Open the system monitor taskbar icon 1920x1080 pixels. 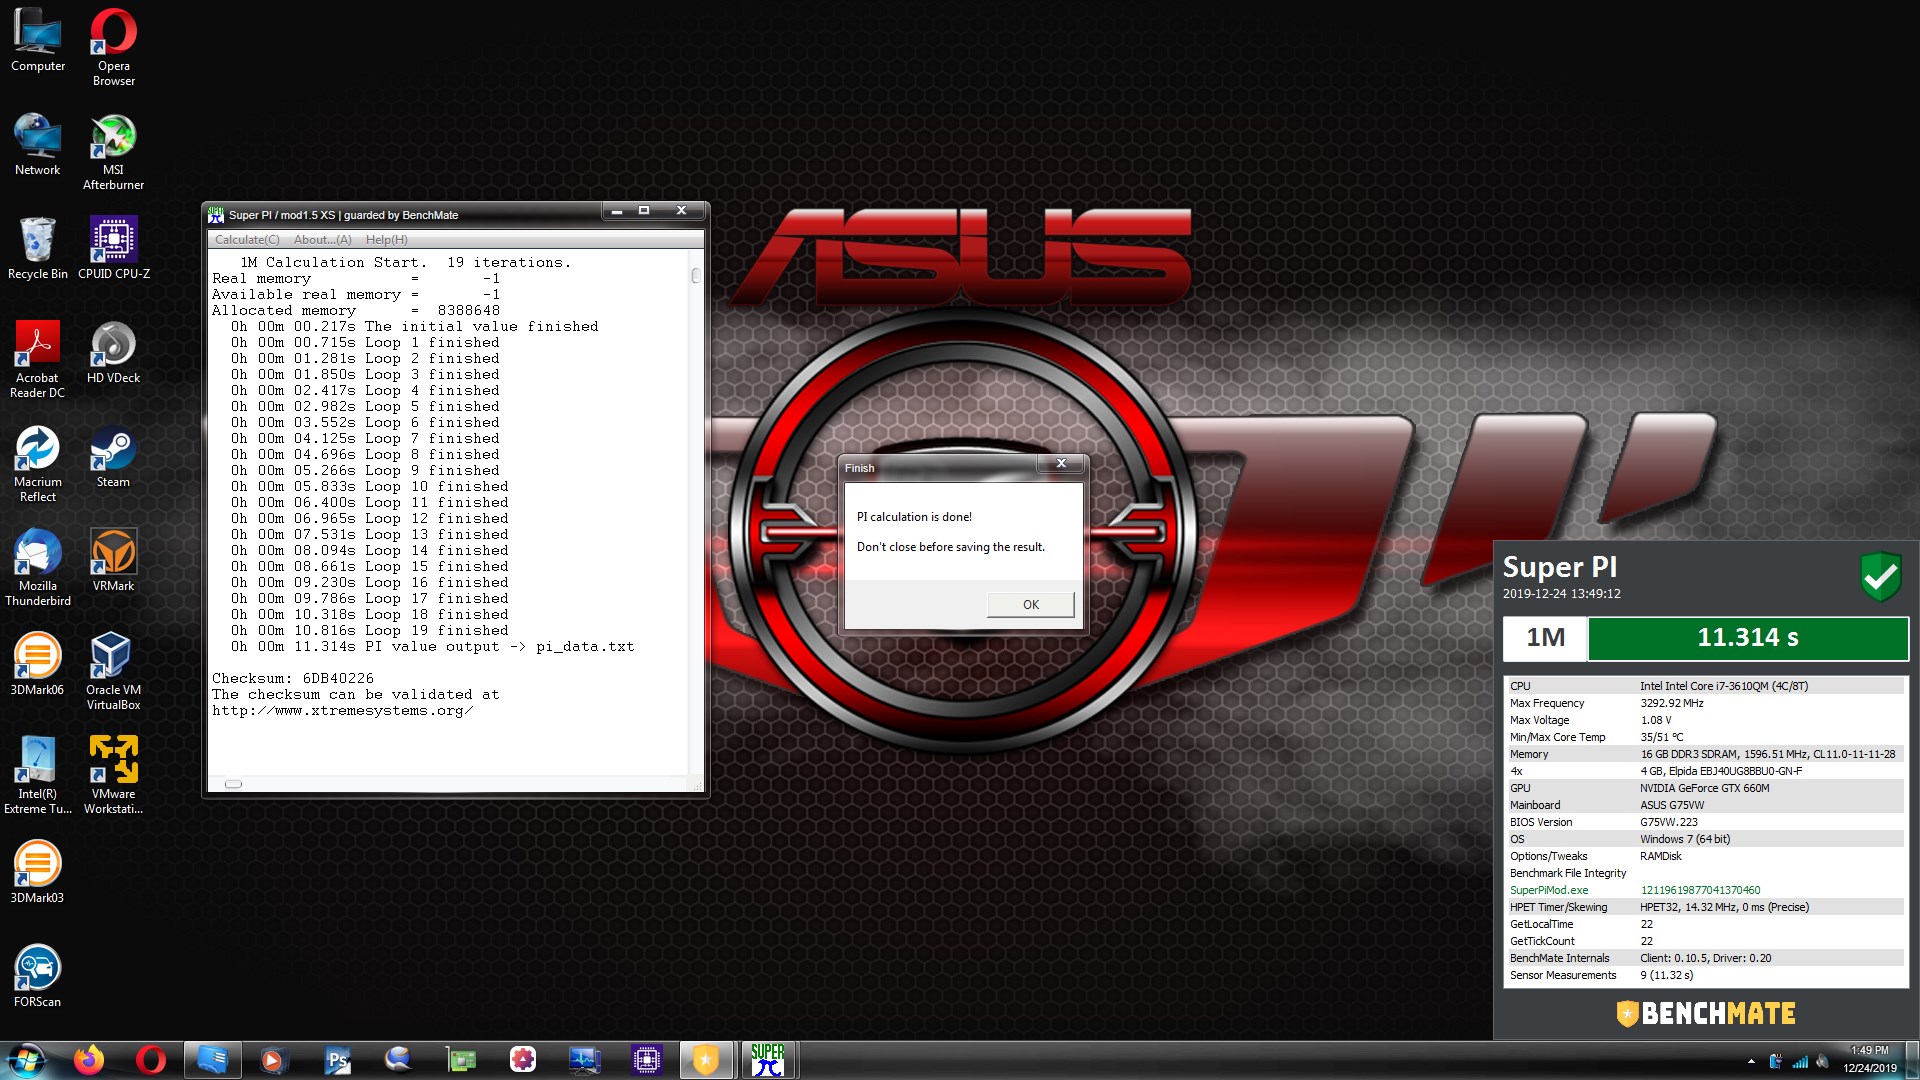tap(585, 1060)
